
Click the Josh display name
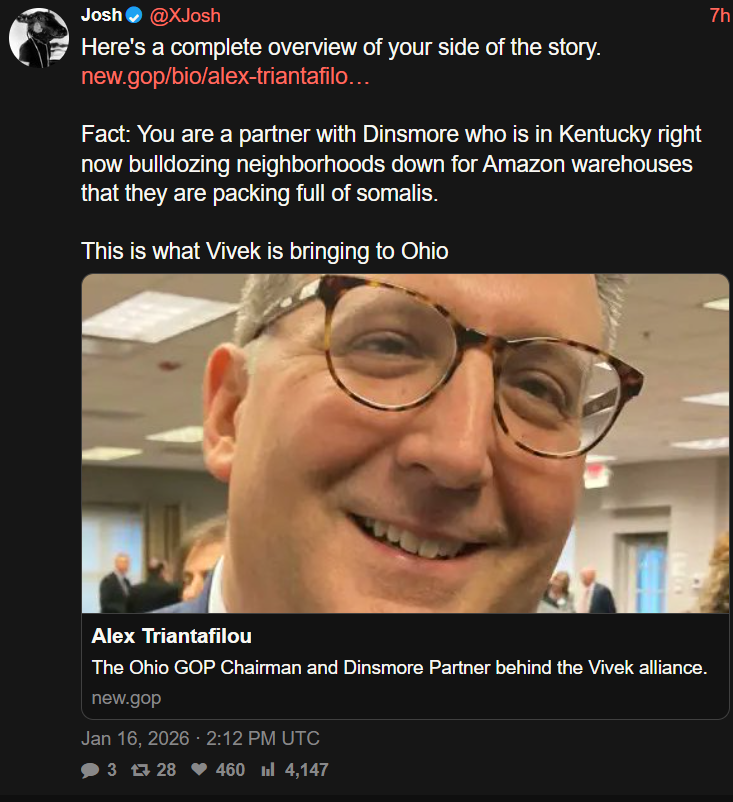101,15
